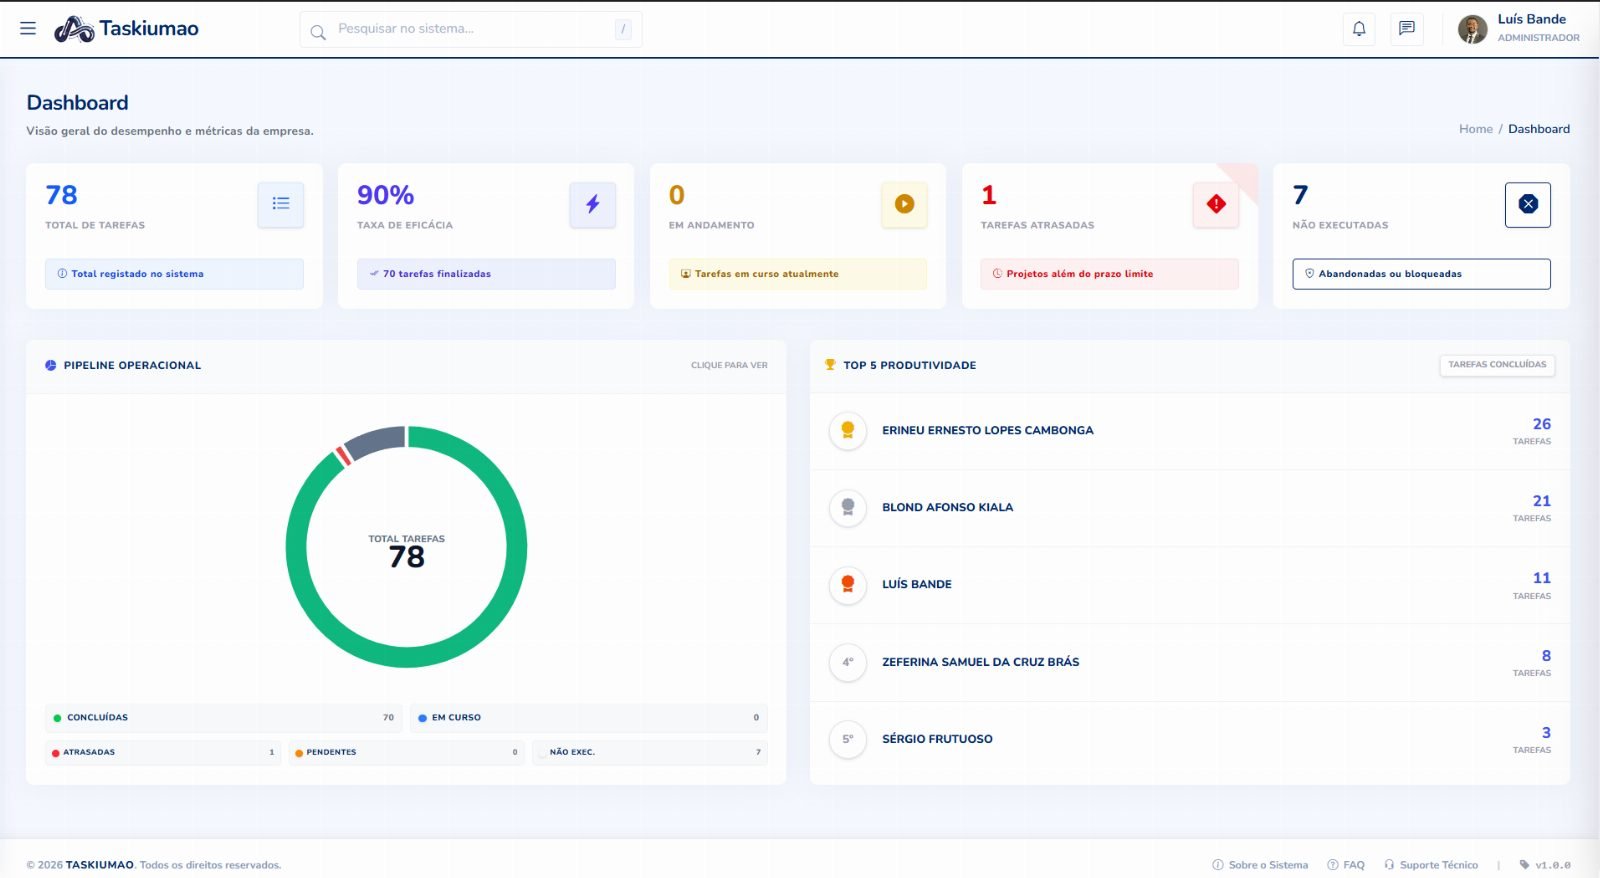
Task: Open Suporte Técnico footer link
Action: click(1431, 865)
